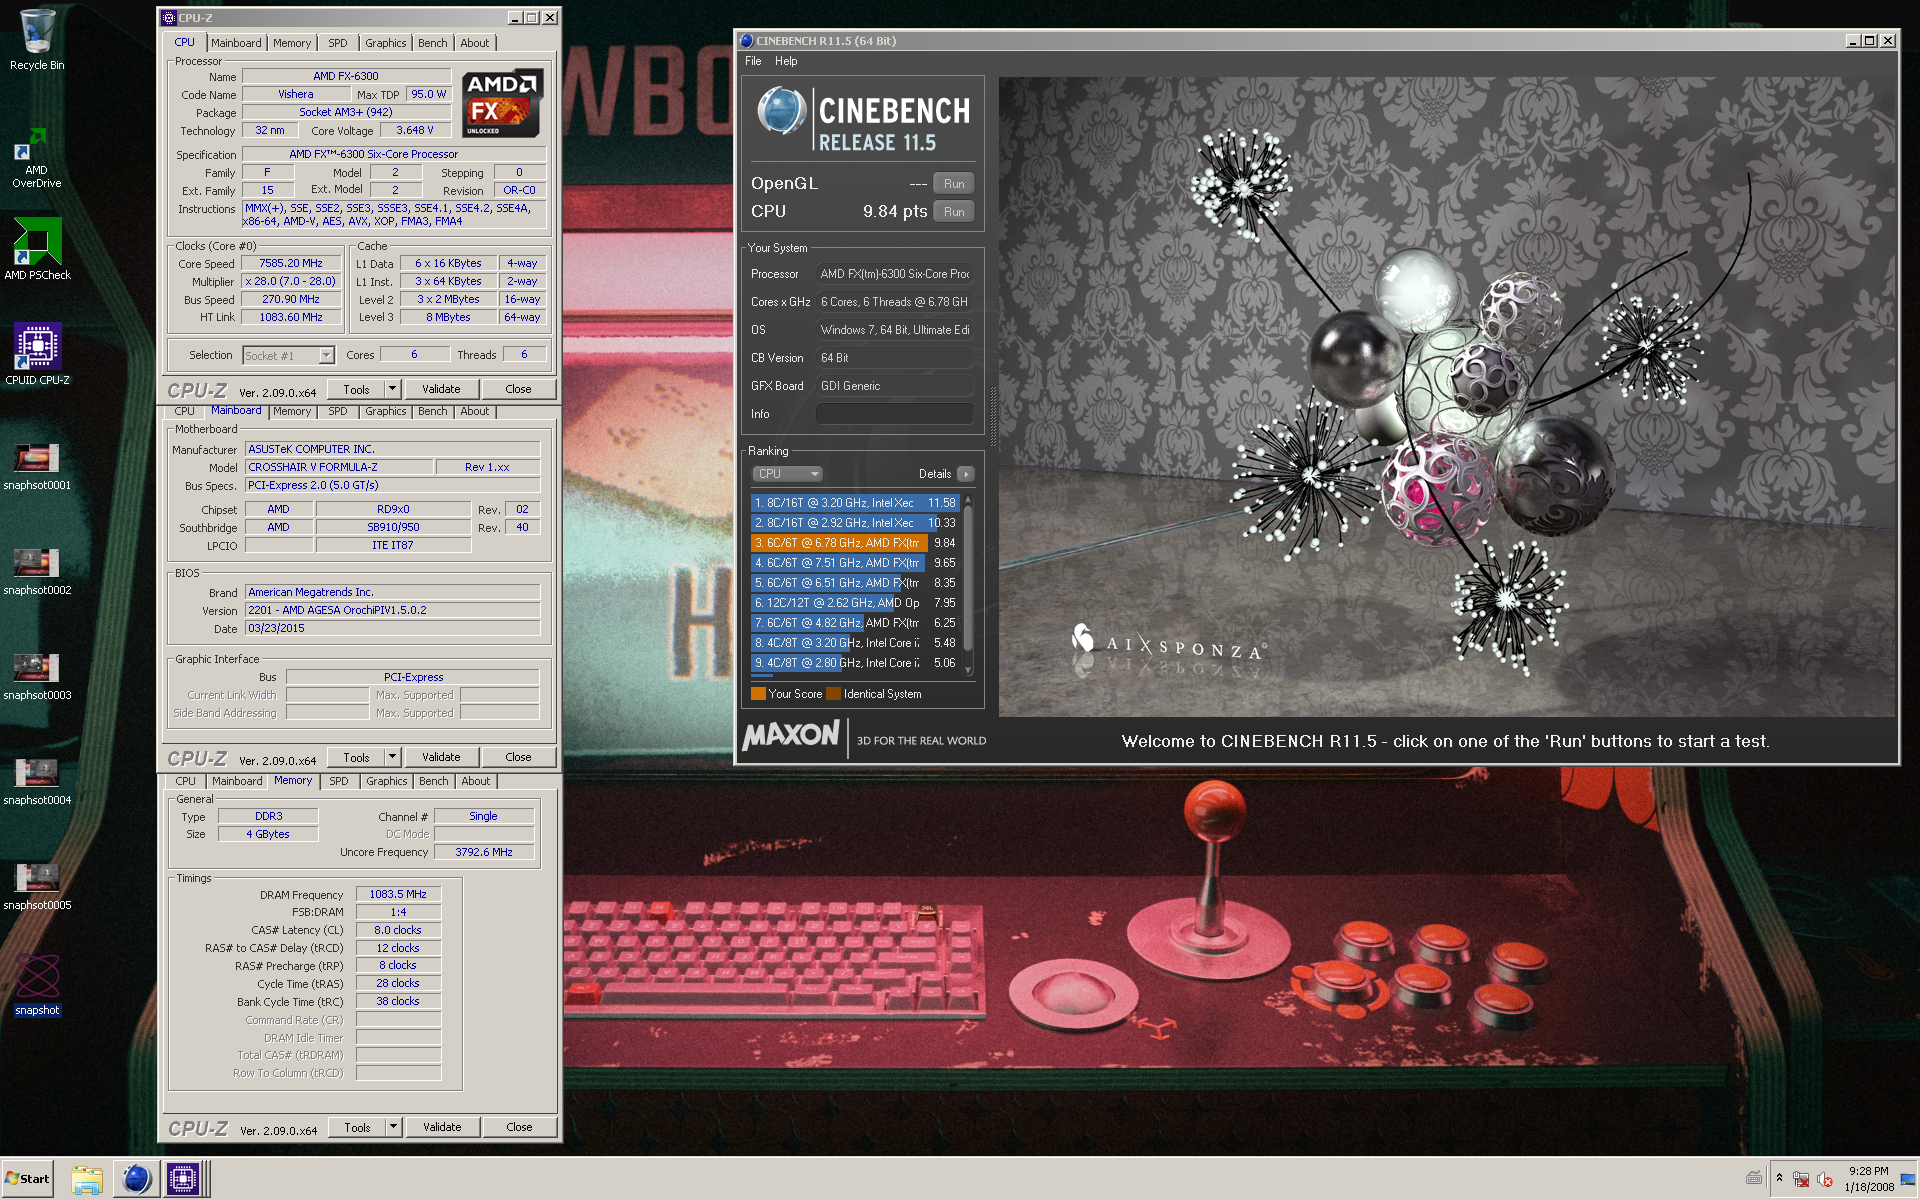The width and height of the screenshot is (1920, 1200).
Task: Switch to Cinebench via taskbar icon
Action: coord(135,1180)
